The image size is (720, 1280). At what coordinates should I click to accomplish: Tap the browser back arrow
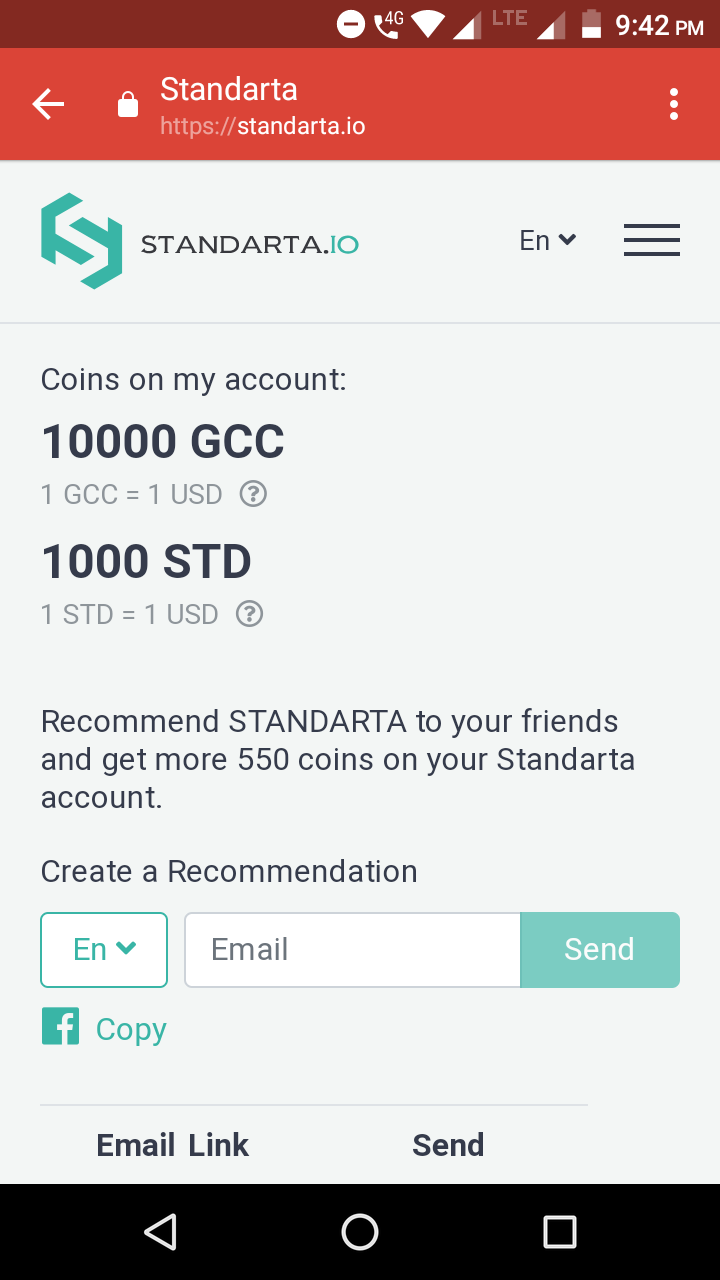[48, 104]
